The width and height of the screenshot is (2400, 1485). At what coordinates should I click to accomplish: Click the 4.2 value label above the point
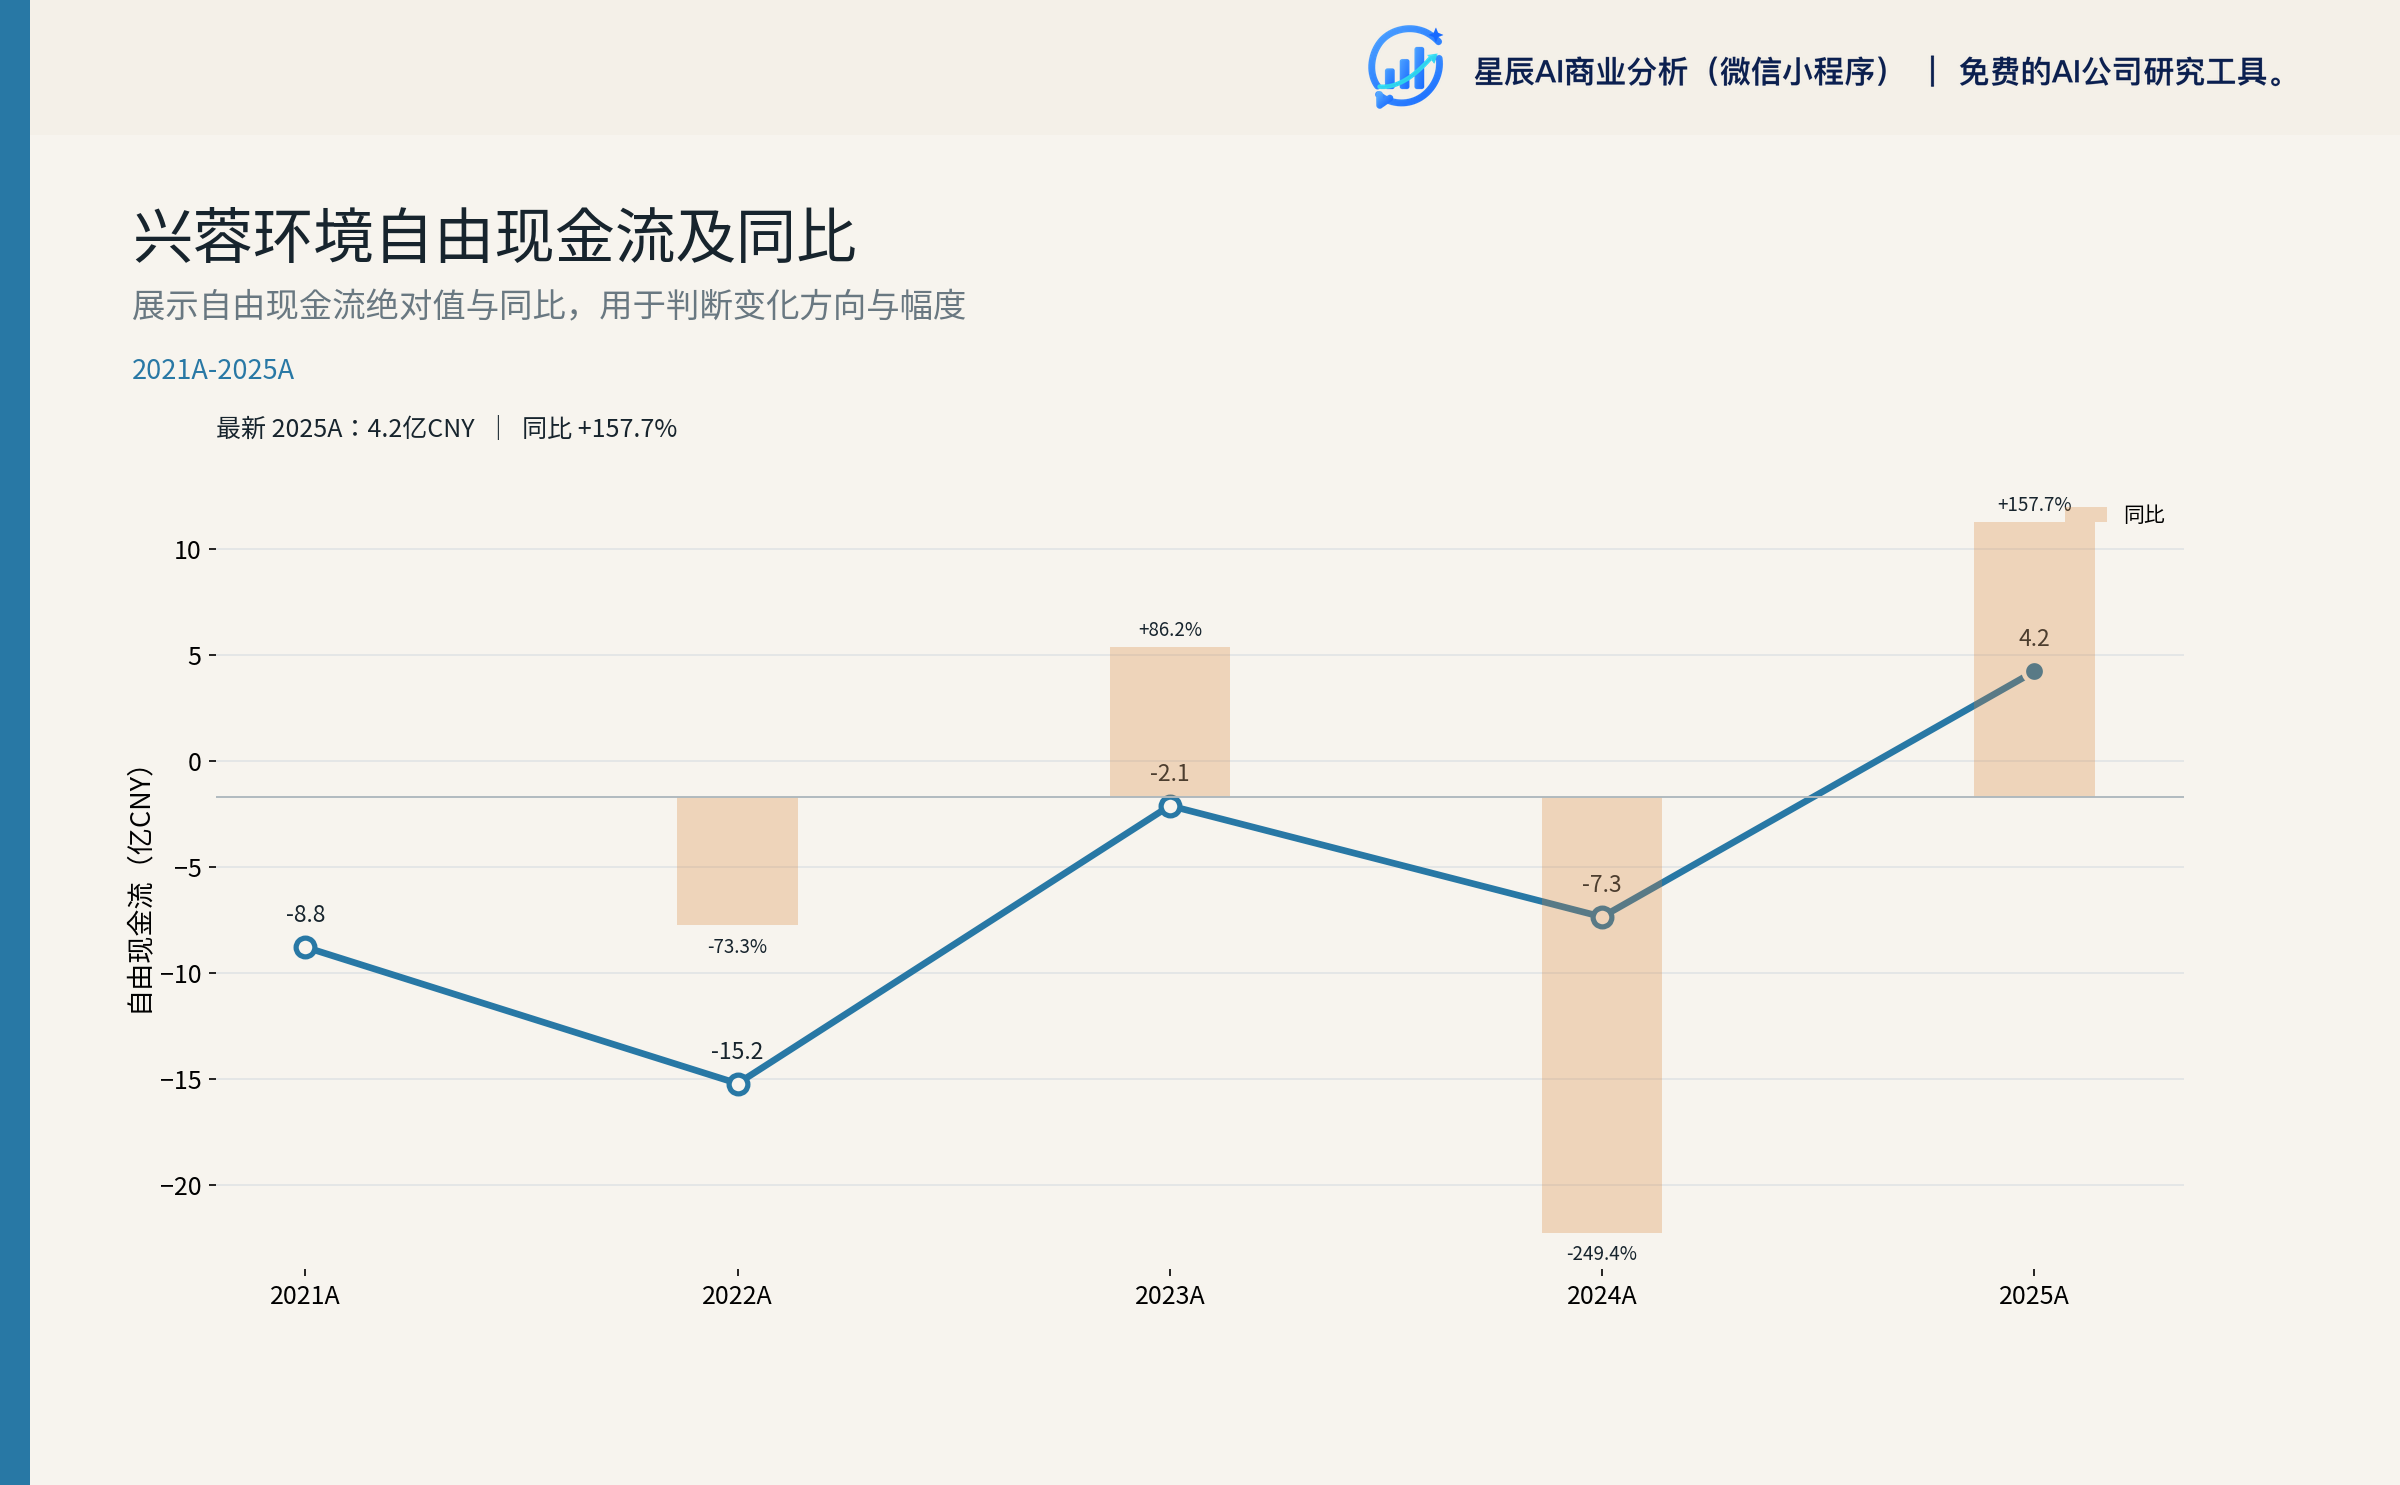2034,638
